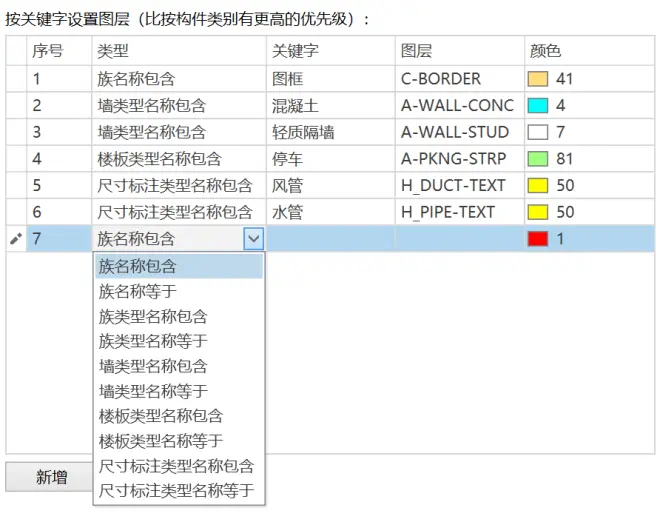660x522 pixels.
Task: Click the layer cell H_DUCT-TEXT
Action: (460, 185)
